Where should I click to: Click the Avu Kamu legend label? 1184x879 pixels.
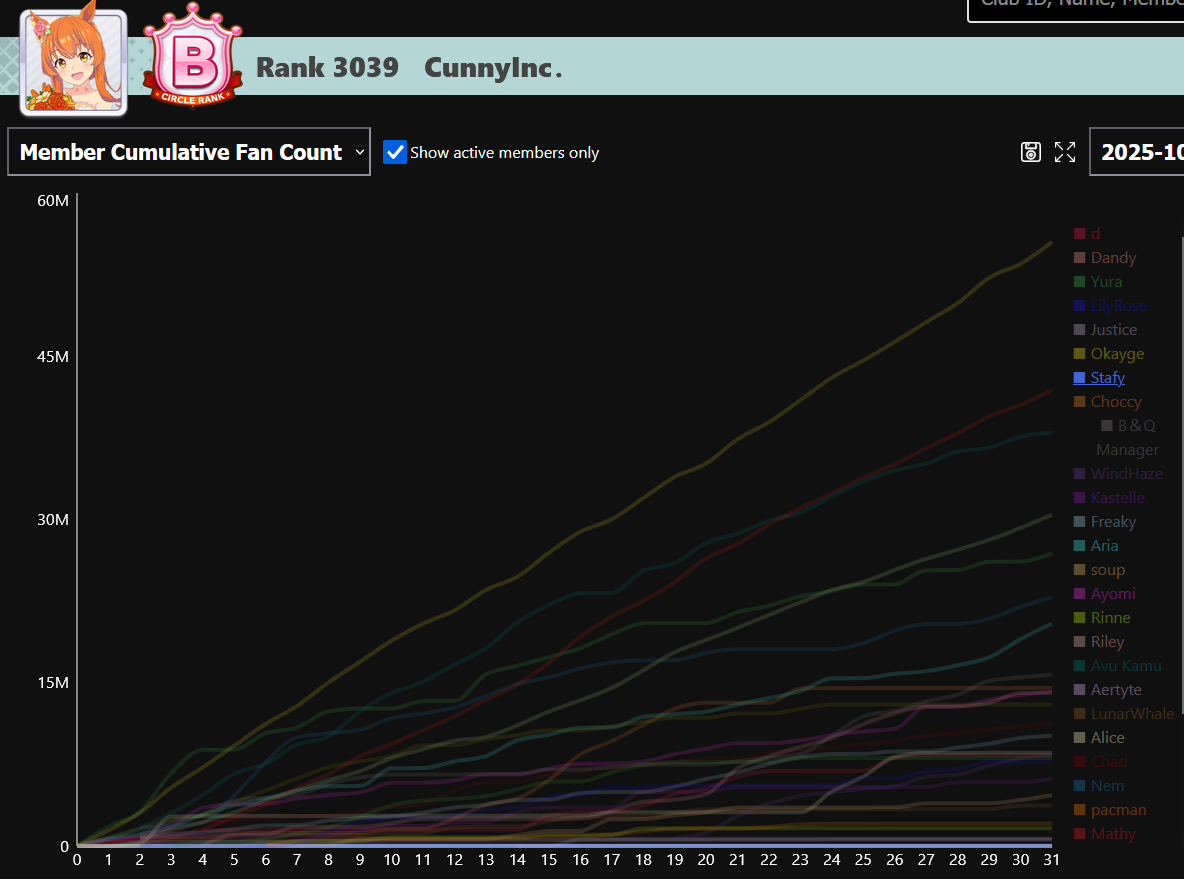[1126, 665]
